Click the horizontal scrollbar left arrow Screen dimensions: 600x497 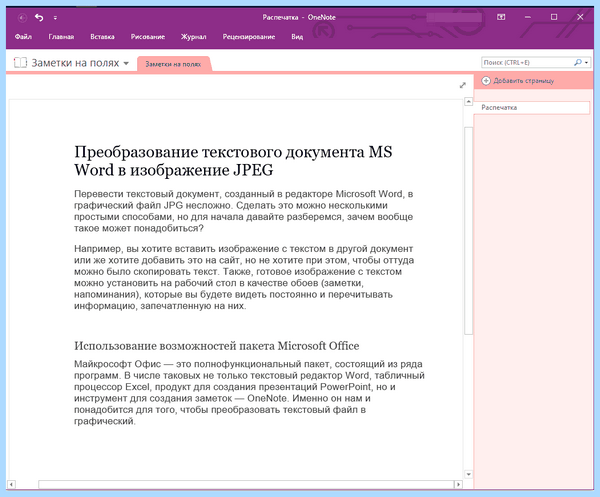click(x=11, y=484)
